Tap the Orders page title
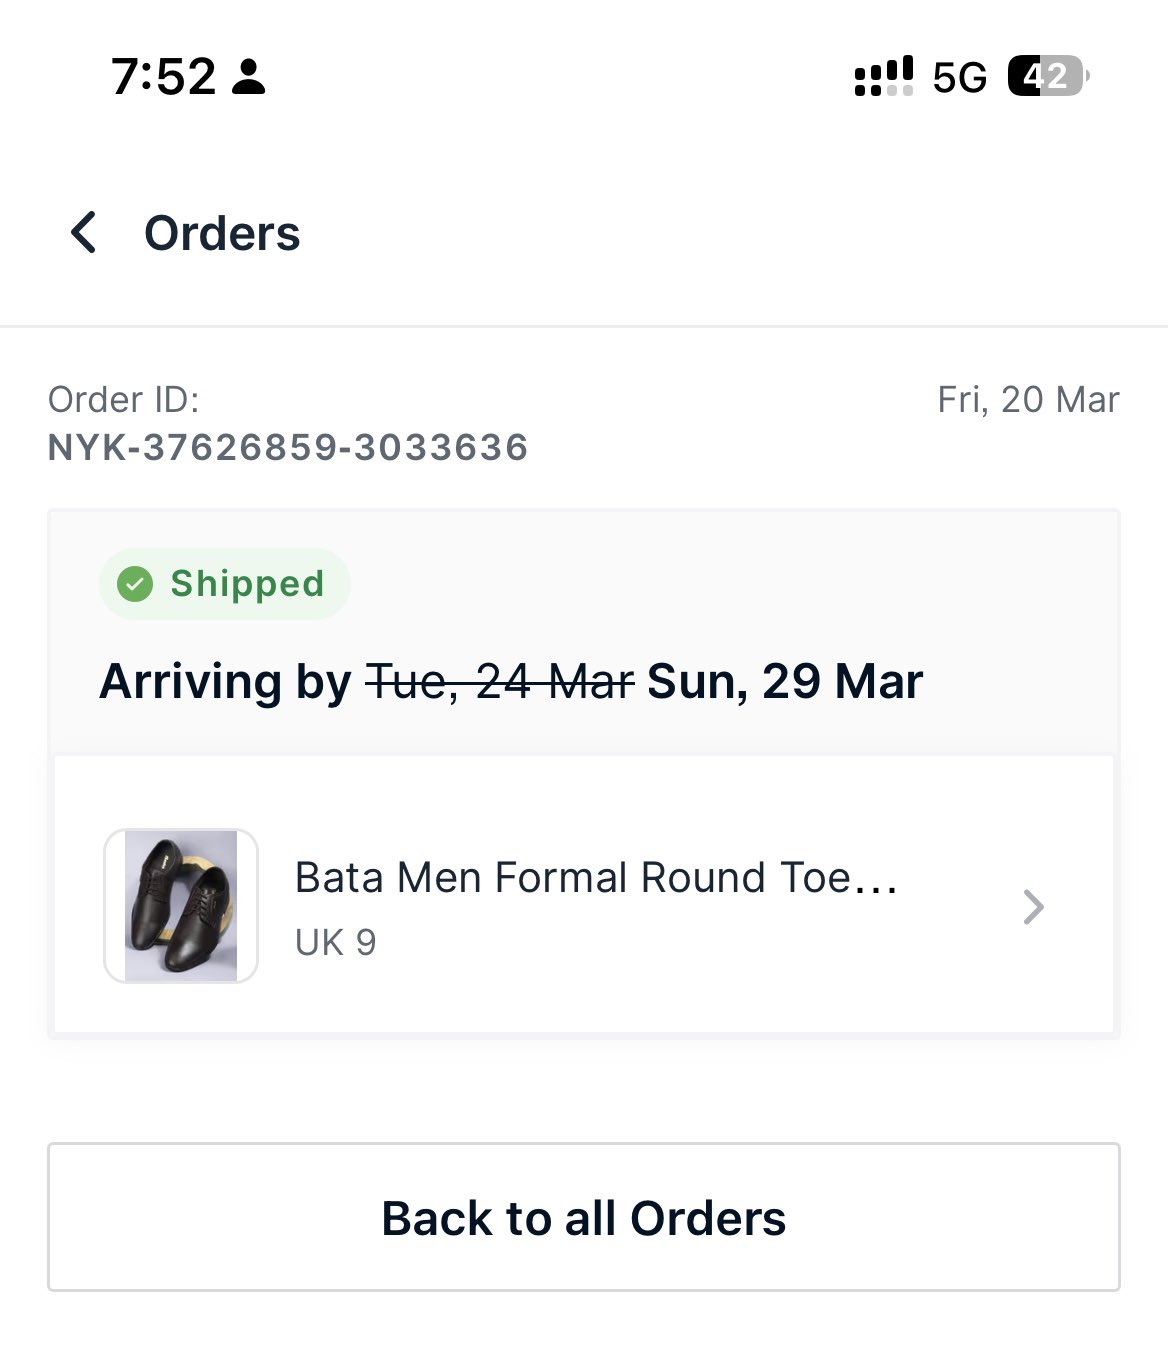Image resolution: width=1168 pixels, height=1372 pixels. pos(222,233)
